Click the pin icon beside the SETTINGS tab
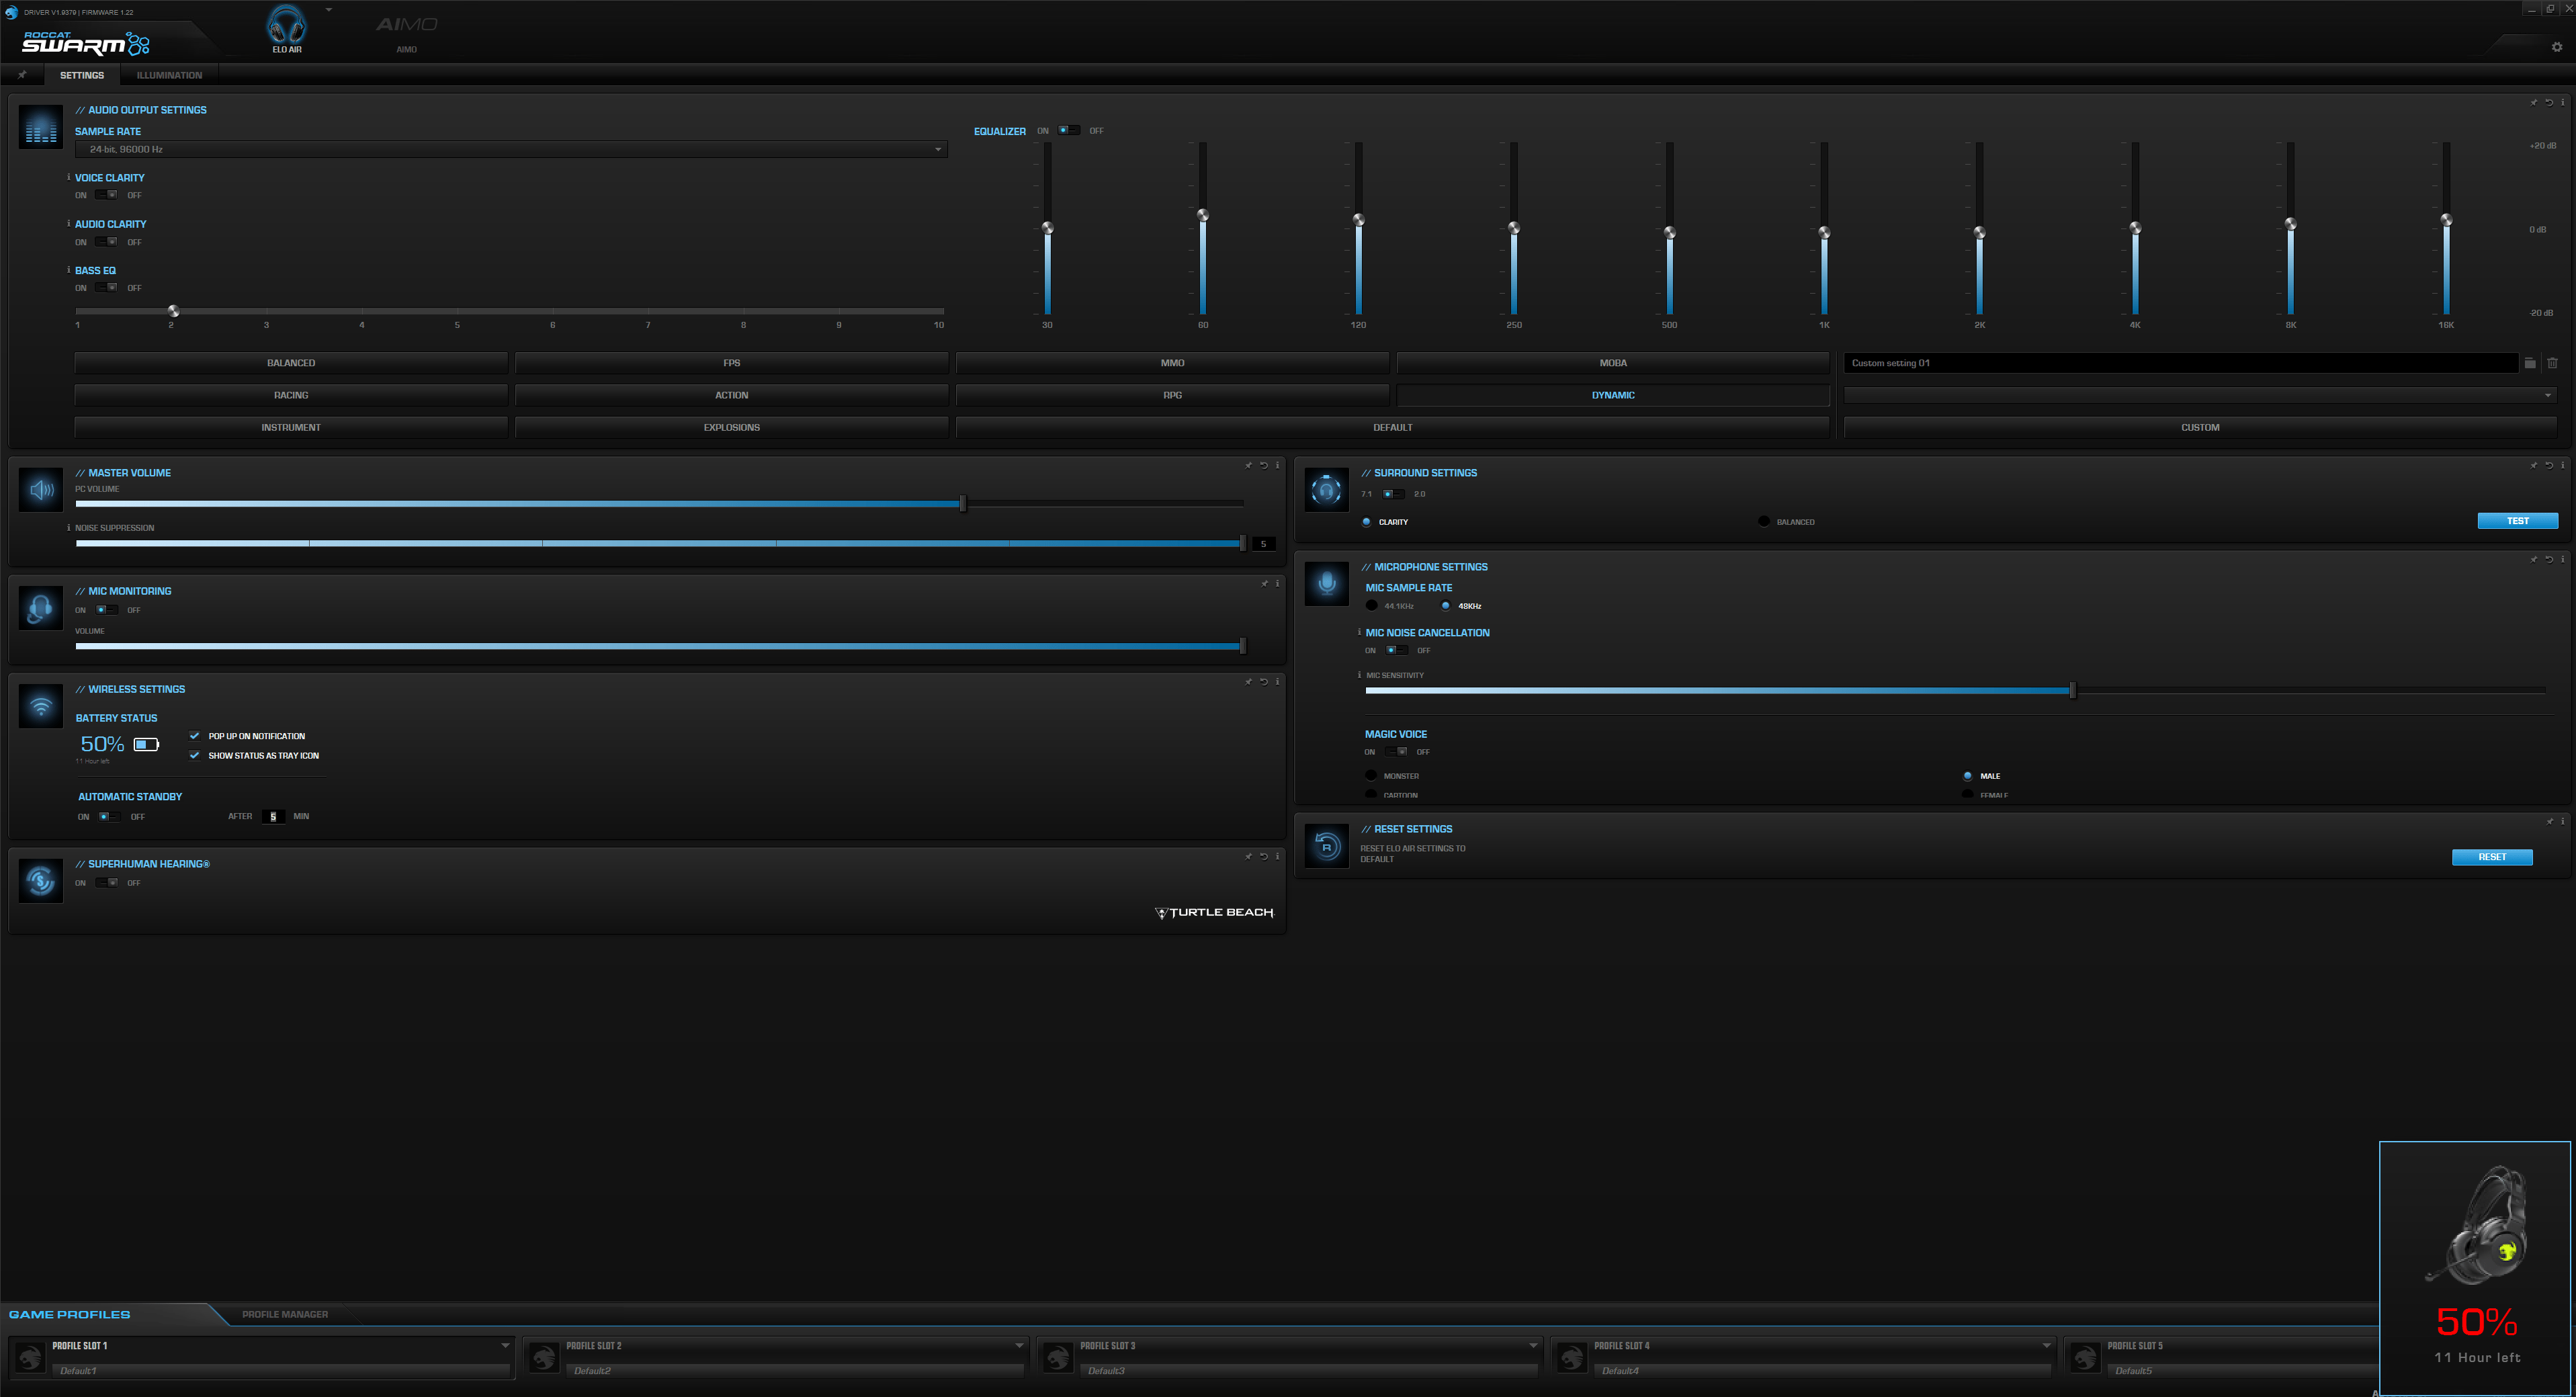The width and height of the screenshot is (2576, 1397). pyautogui.click(x=22, y=75)
